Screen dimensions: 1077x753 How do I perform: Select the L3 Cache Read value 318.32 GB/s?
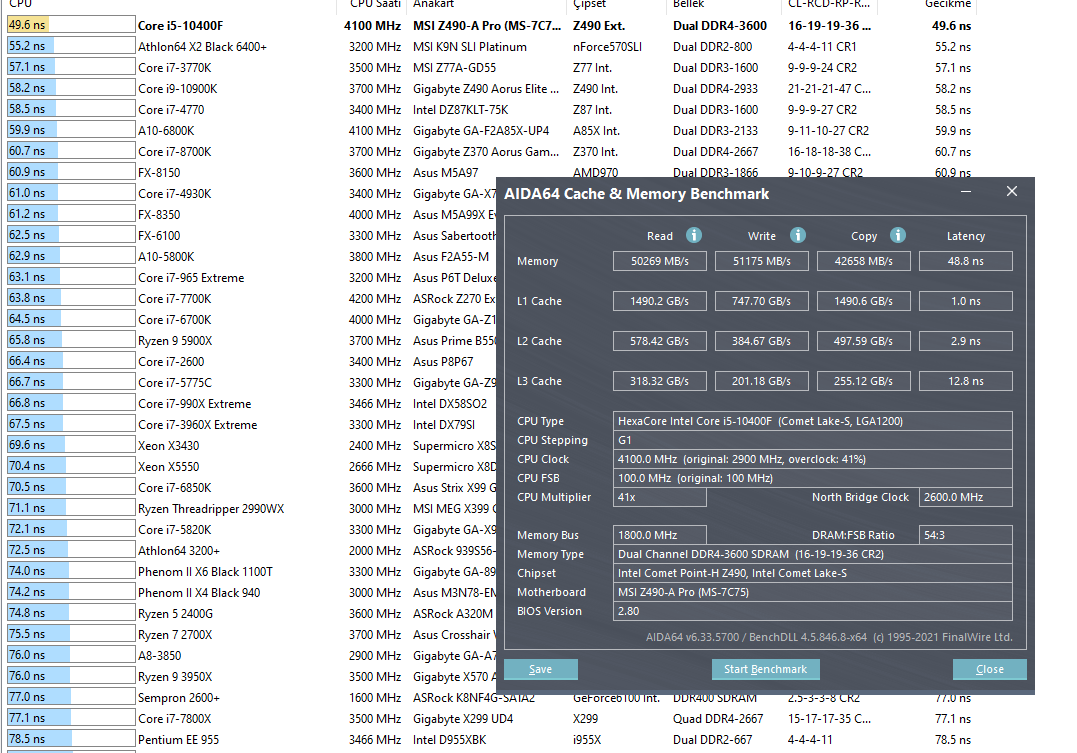click(x=659, y=381)
